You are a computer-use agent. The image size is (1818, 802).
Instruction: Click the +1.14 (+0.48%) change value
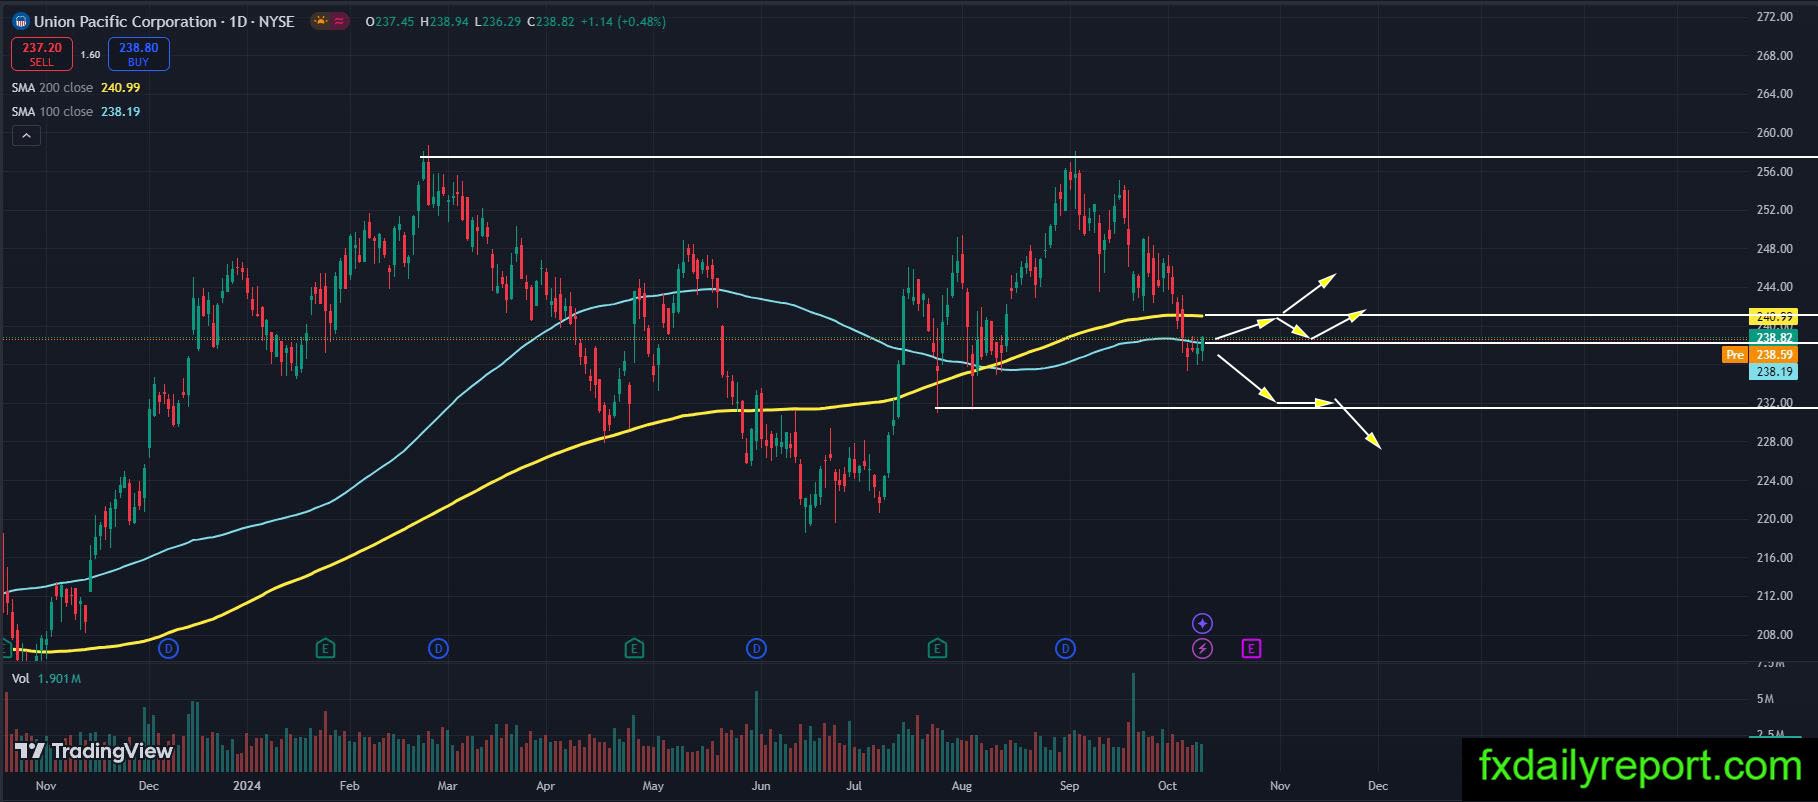623,21
